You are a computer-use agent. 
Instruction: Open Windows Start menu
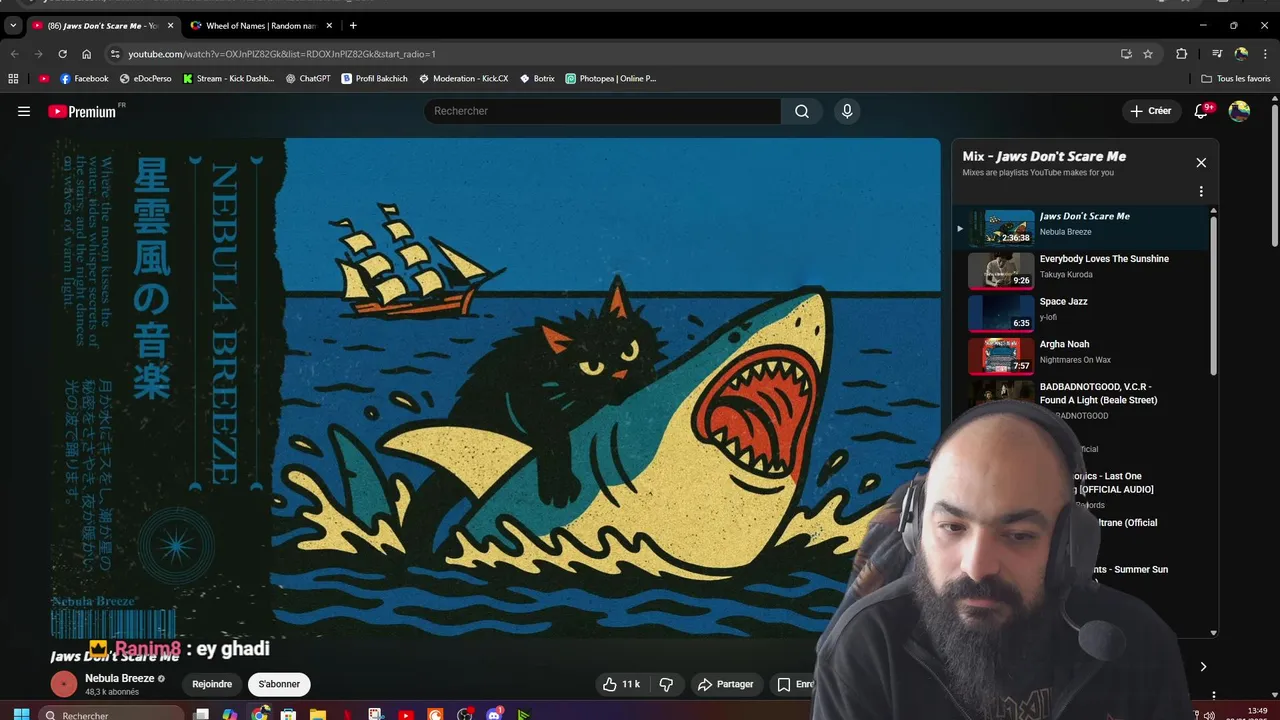(x=21, y=714)
